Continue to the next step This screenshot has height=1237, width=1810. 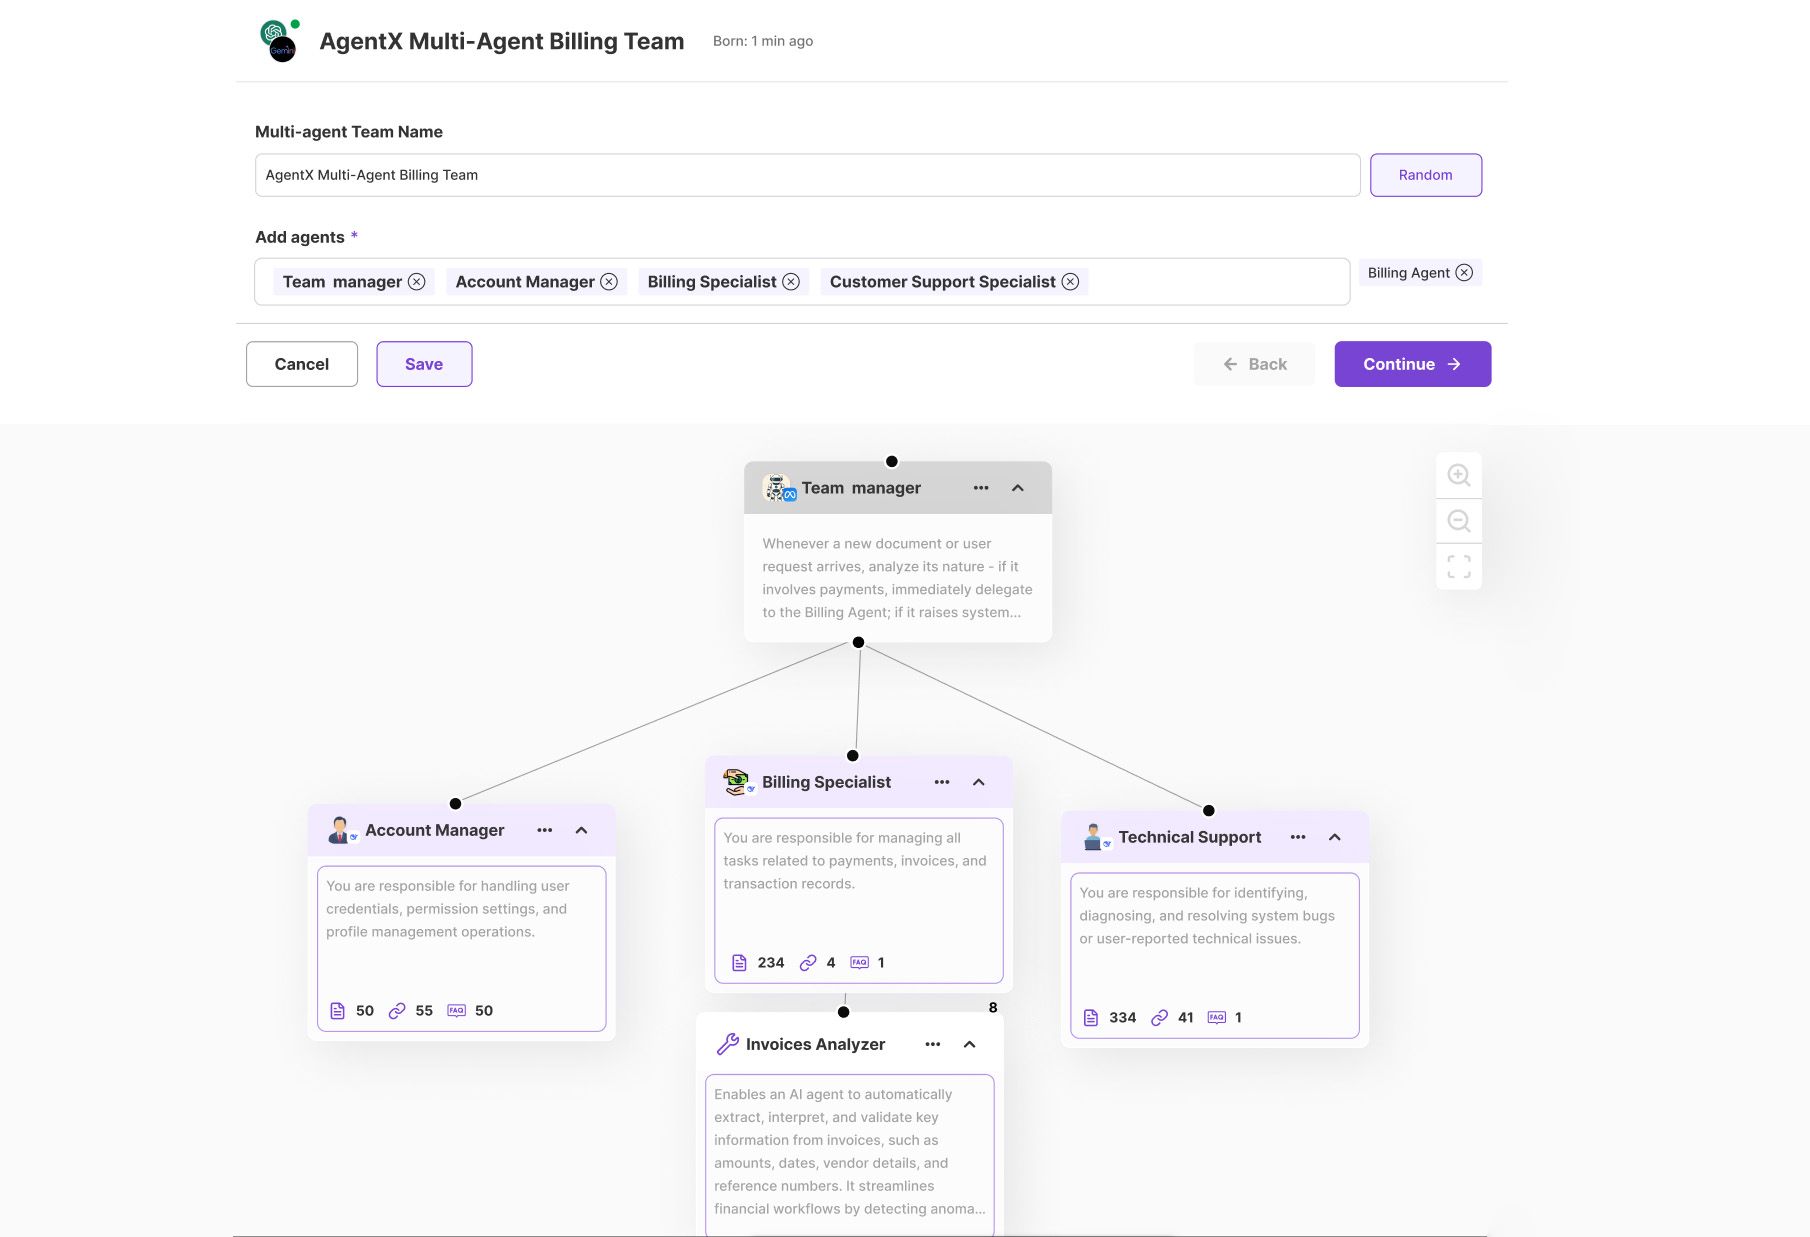click(1412, 364)
